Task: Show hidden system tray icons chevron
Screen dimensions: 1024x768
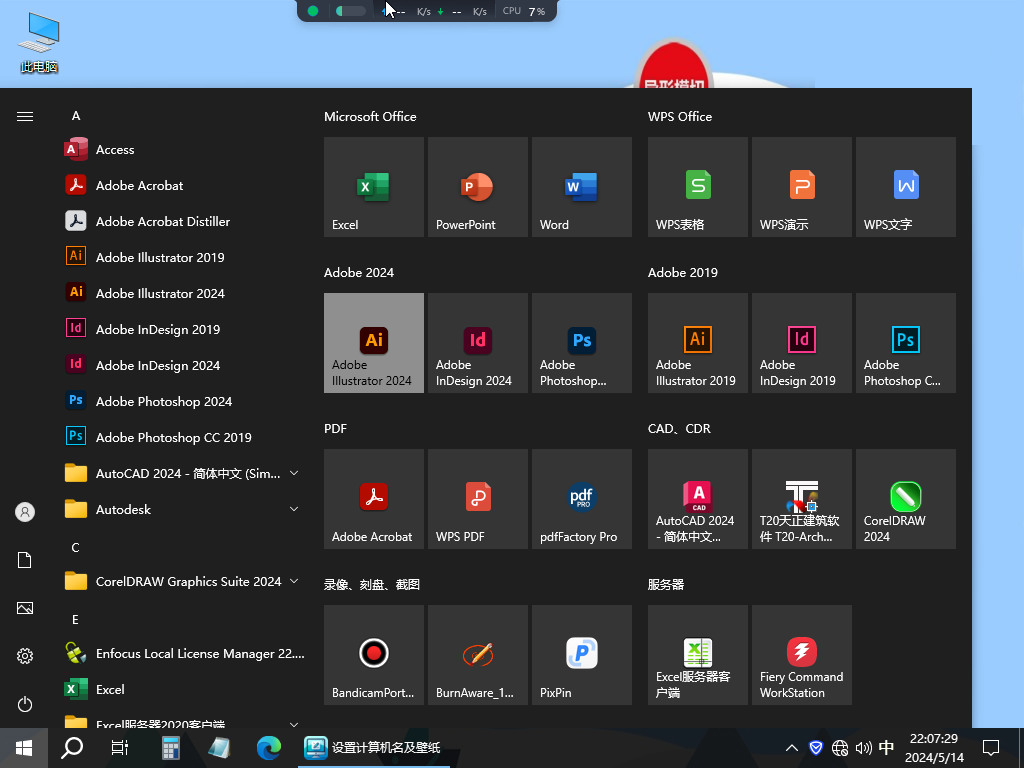Action: (792, 748)
